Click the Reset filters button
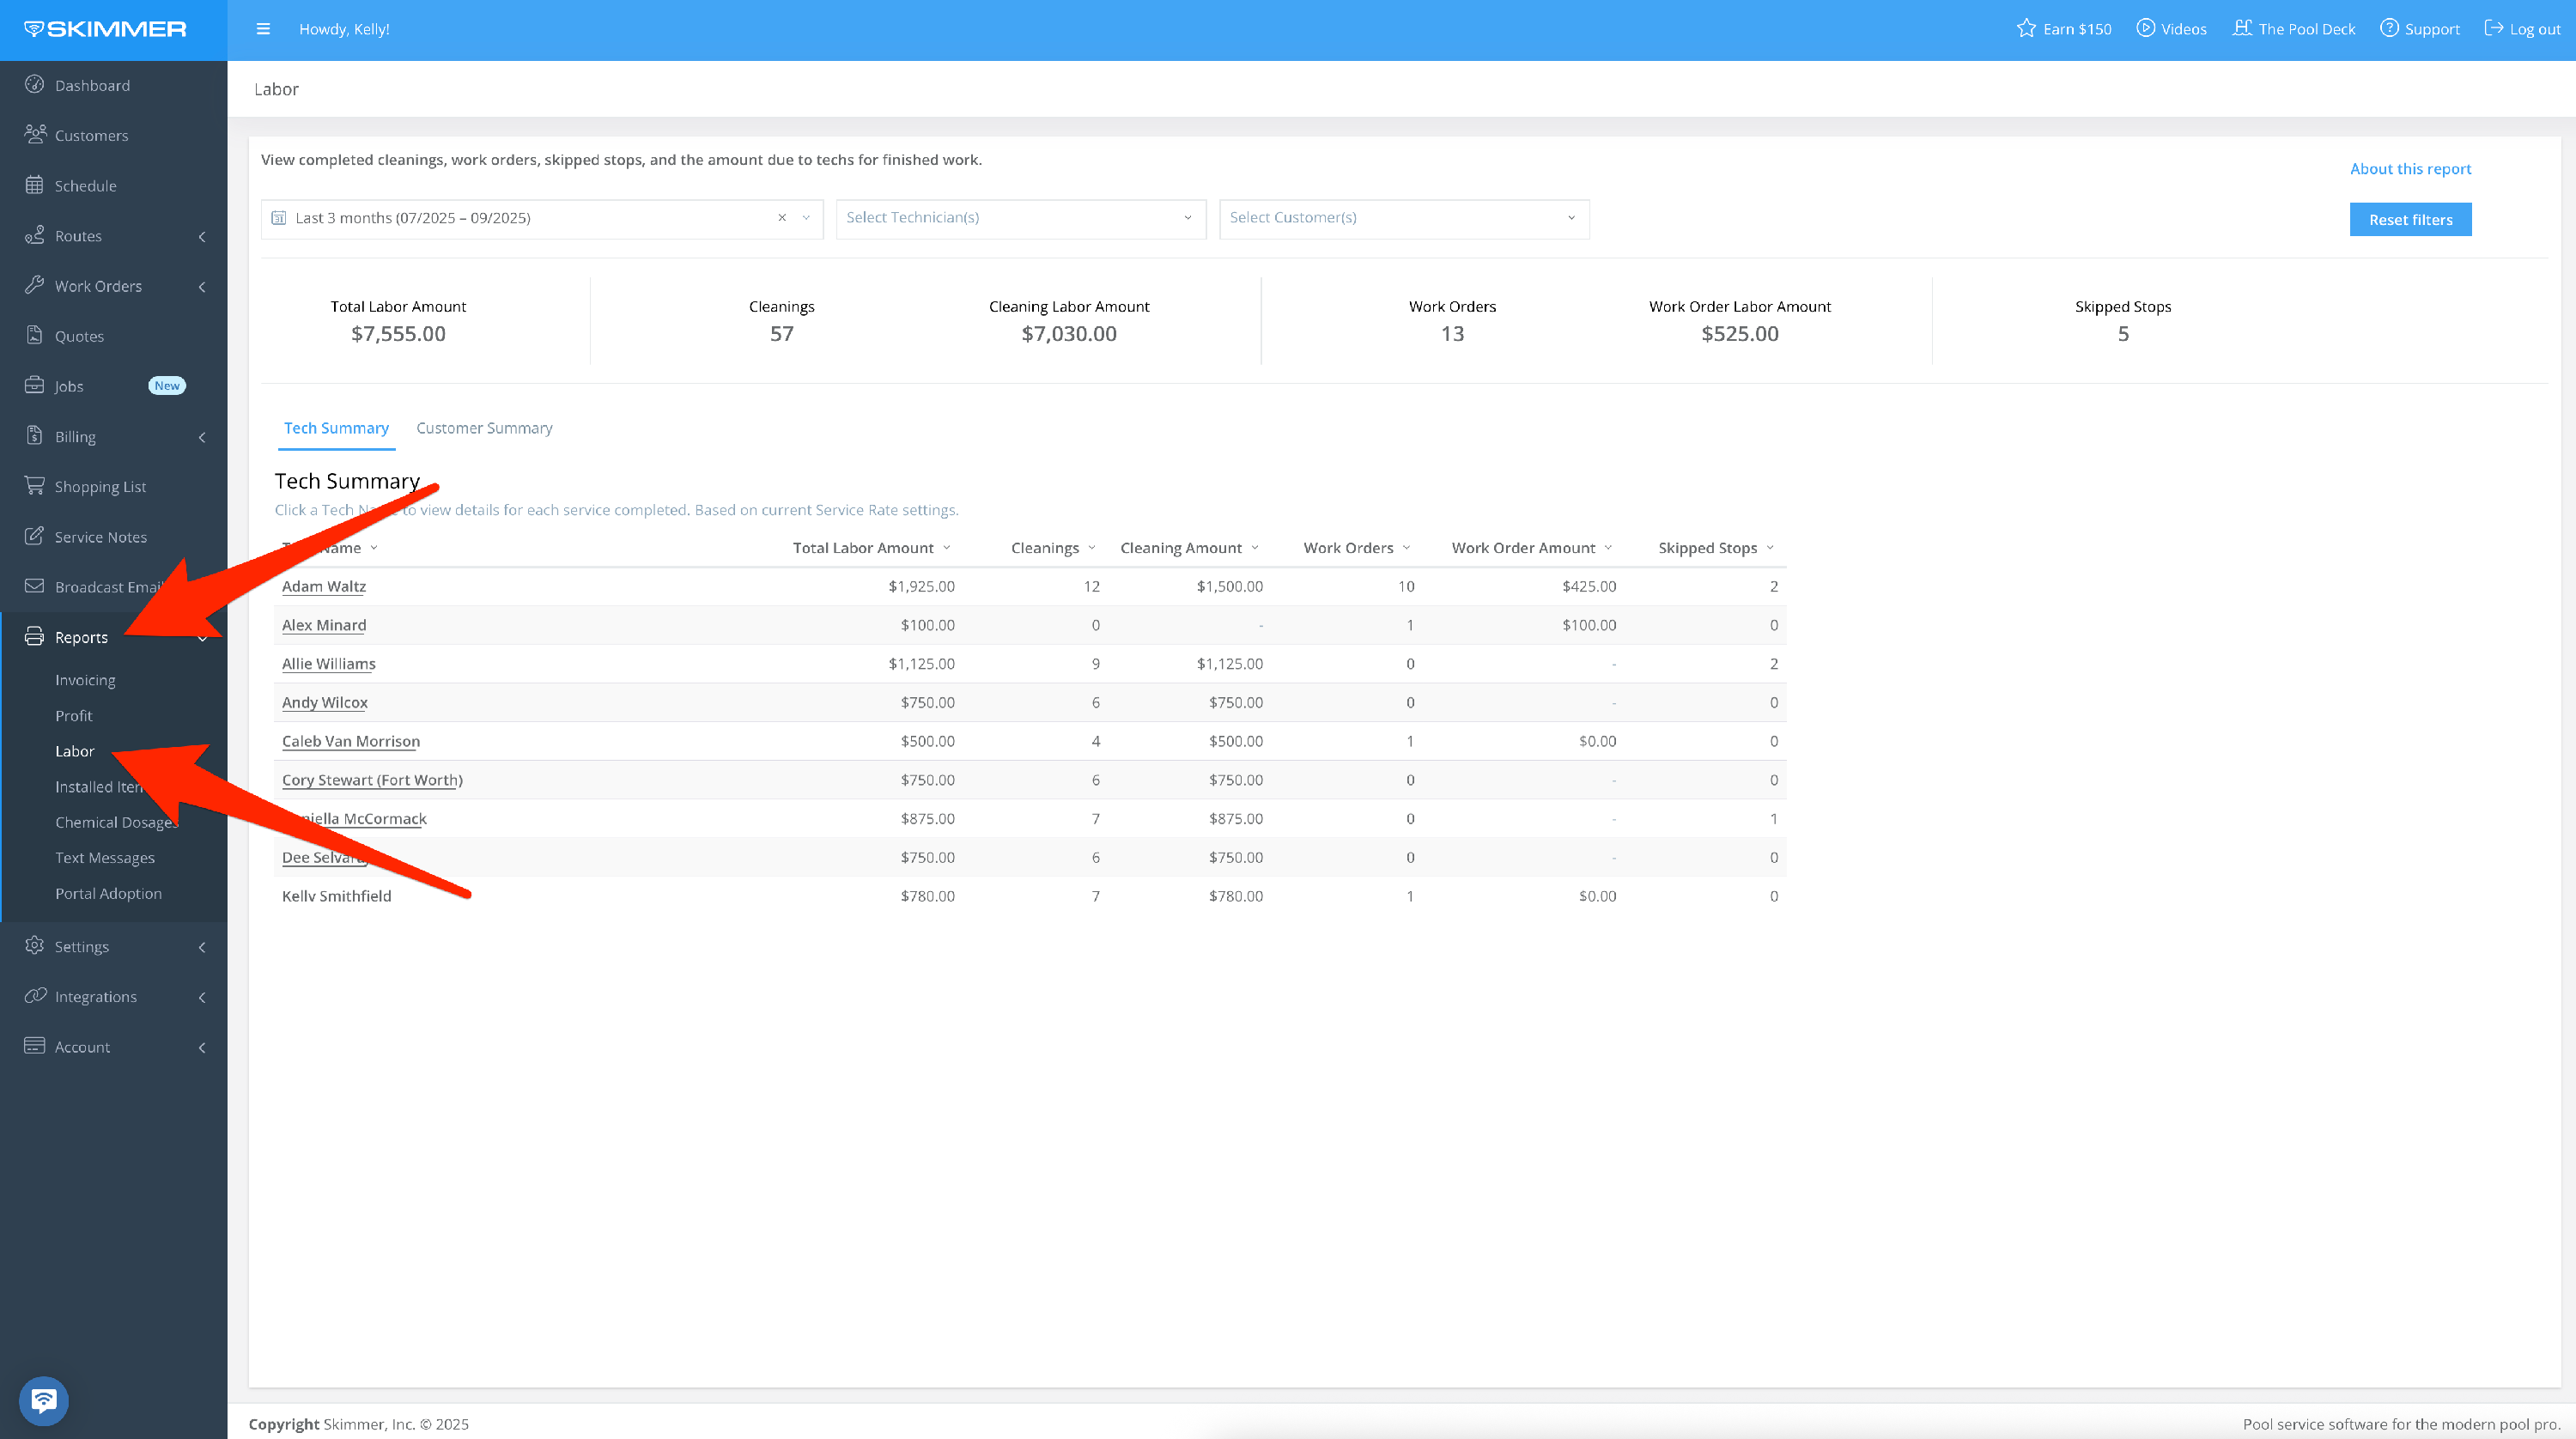The width and height of the screenshot is (2576, 1439). tap(2410, 220)
